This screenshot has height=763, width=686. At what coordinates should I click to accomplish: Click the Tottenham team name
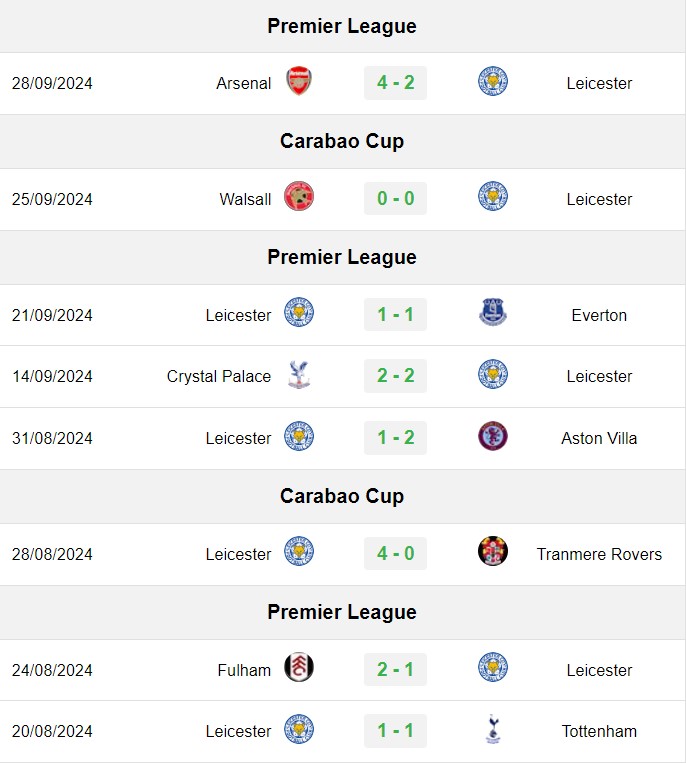click(x=599, y=731)
